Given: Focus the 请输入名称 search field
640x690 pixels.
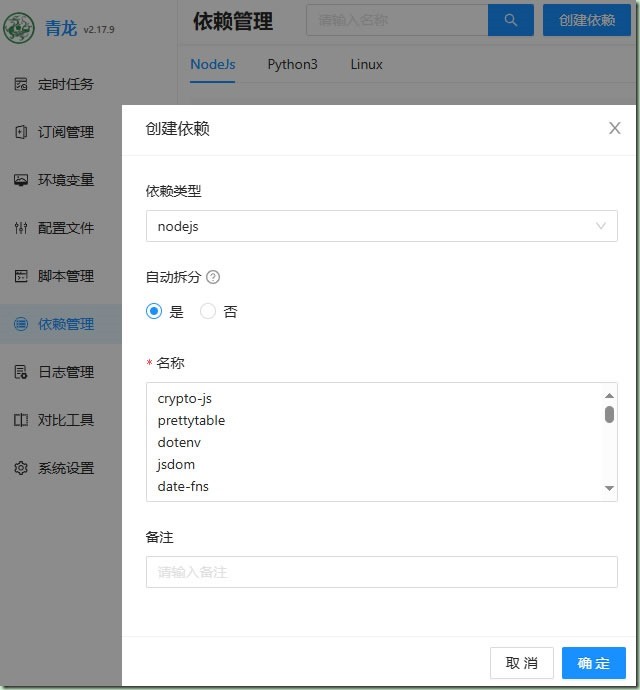Looking at the screenshot, I should coord(397,20).
